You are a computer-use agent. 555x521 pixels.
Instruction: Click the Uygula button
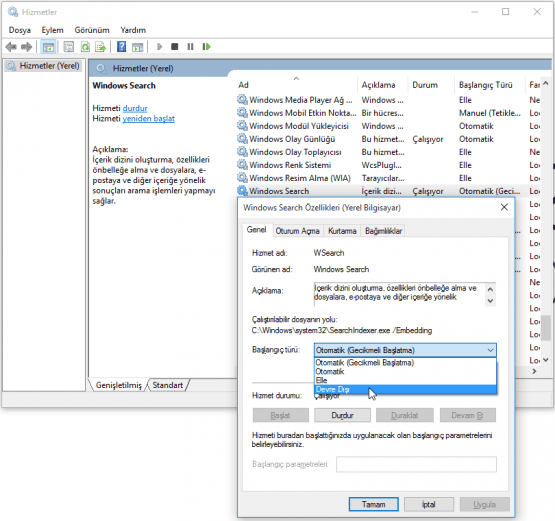pyautogui.click(x=485, y=504)
